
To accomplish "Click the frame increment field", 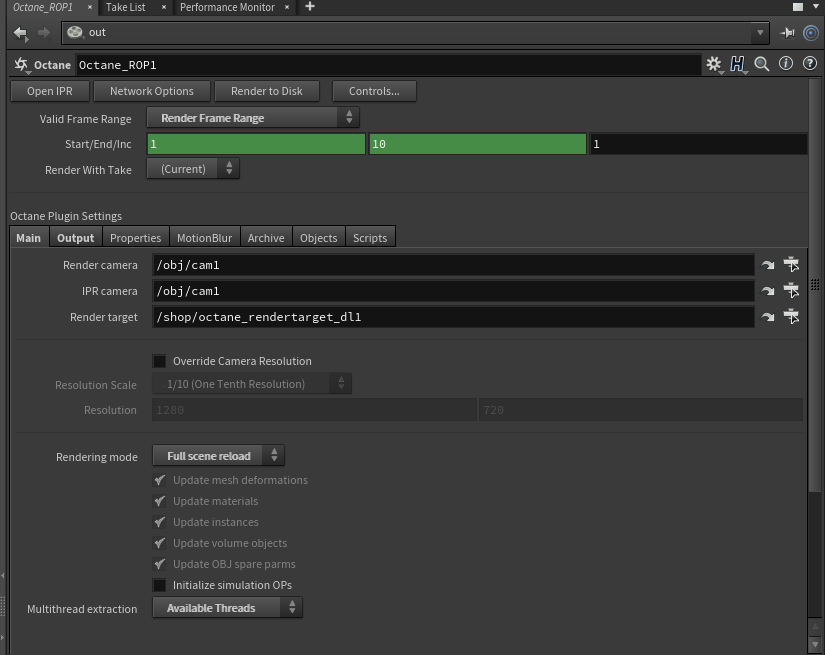I will (698, 144).
